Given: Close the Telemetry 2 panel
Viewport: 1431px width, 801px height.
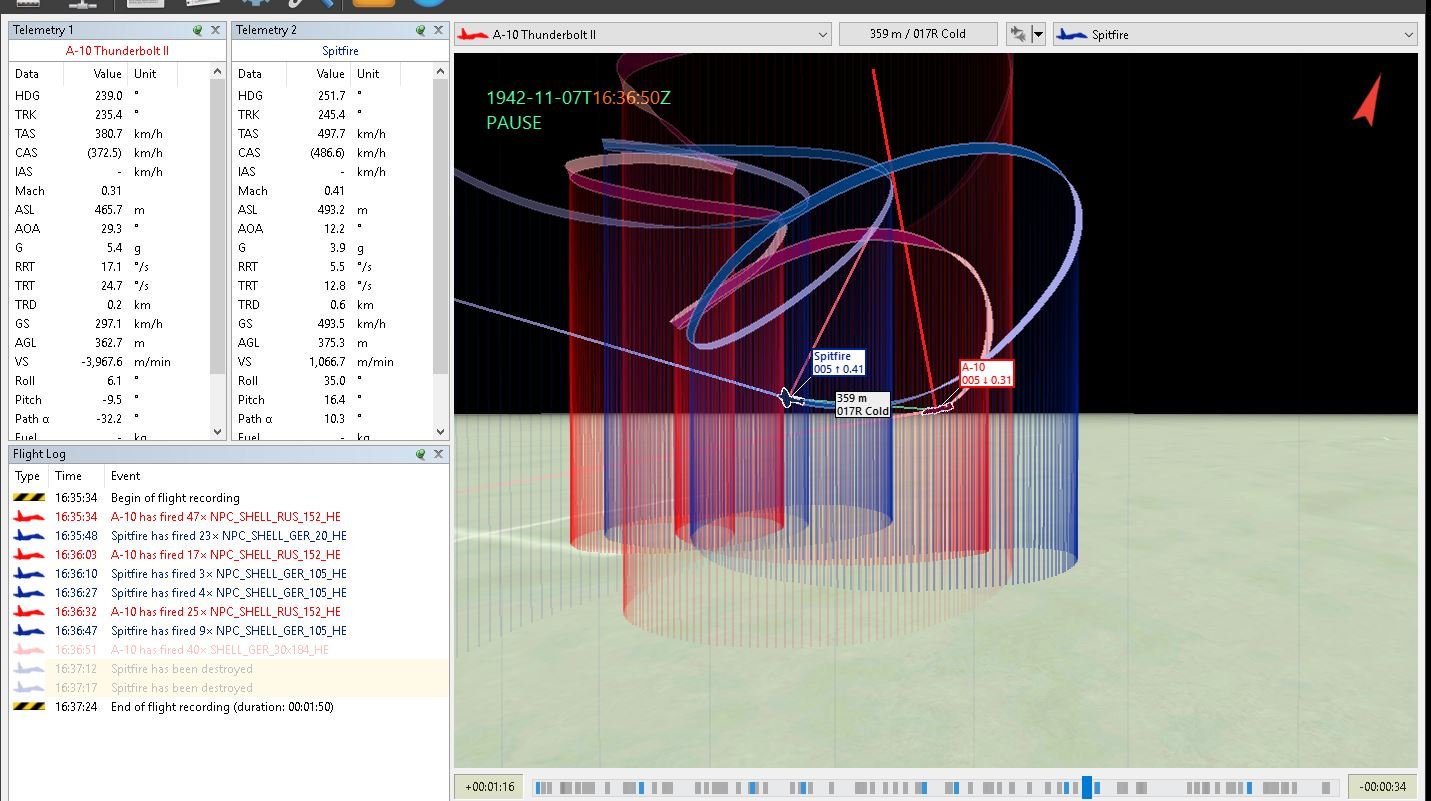Looking at the screenshot, I should coord(438,30).
